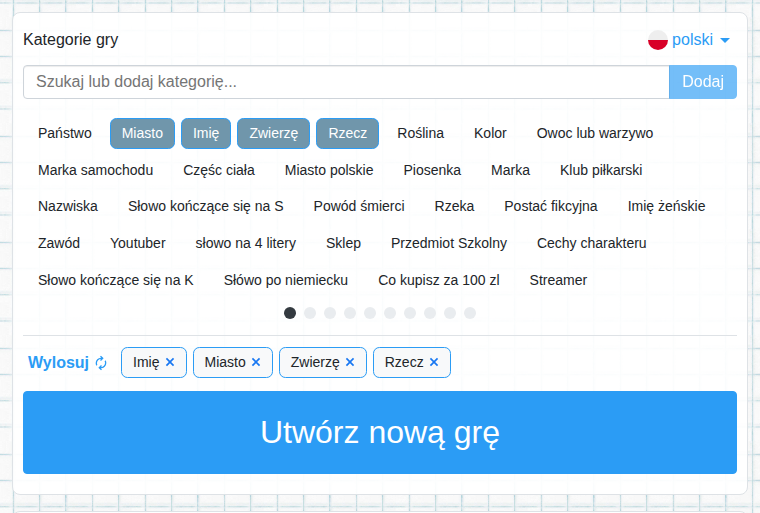
Task: Choose the Postać fikcyjna category
Action: coord(551,207)
